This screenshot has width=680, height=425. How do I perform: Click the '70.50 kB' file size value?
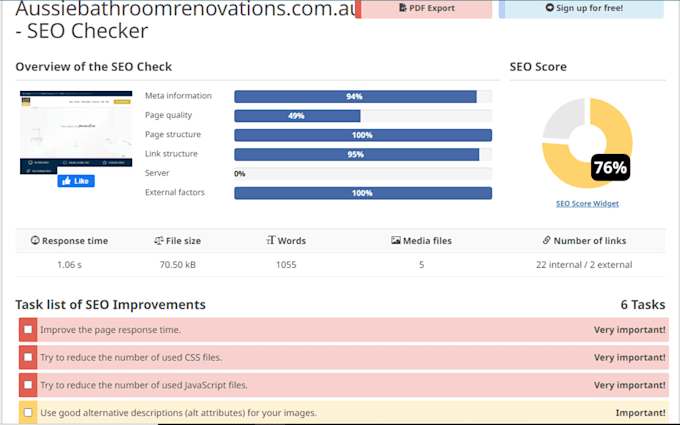pos(178,265)
